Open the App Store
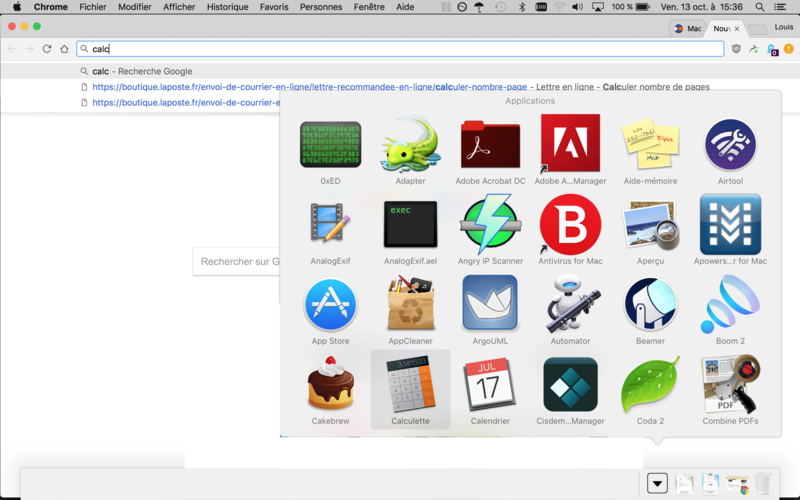 (330, 304)
